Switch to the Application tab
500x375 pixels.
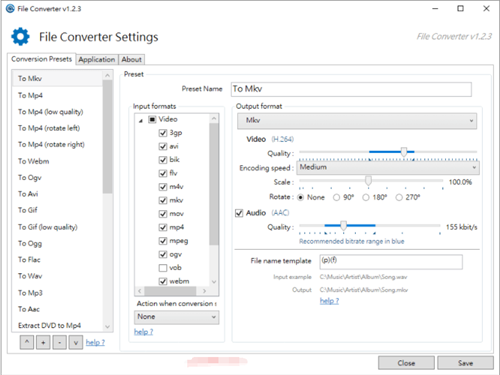coord(97,59)
